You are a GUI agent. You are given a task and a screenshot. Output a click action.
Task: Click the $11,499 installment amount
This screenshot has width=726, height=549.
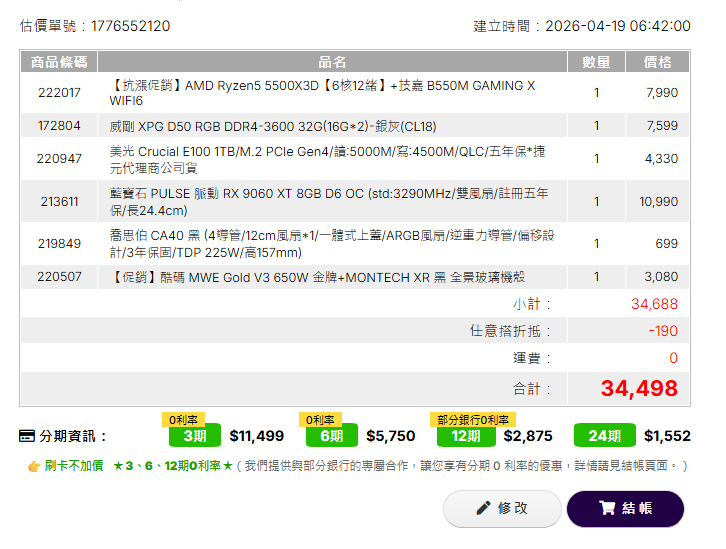257,436
